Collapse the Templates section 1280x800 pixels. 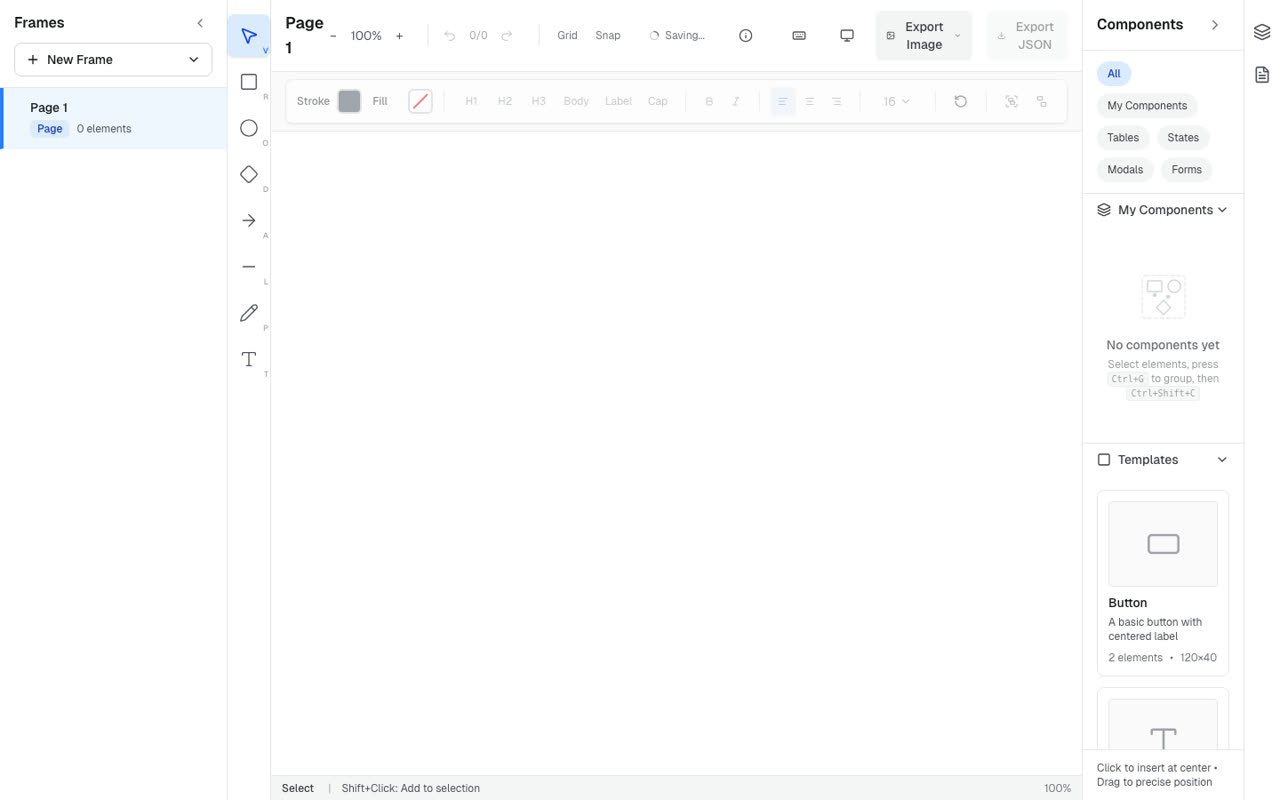pyautogui.click(x=1222, y=460)
